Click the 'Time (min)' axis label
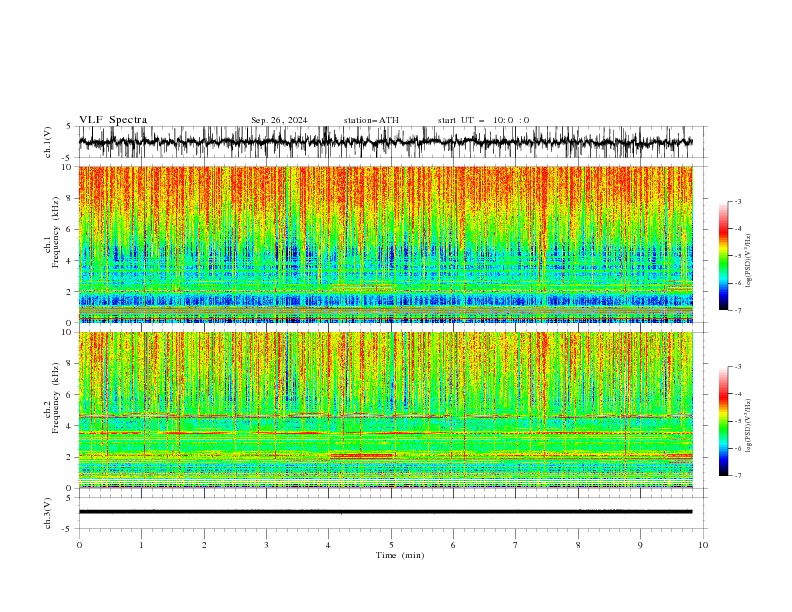The height and width of the screenshot is (612, 792). click(x=400, y=555)
